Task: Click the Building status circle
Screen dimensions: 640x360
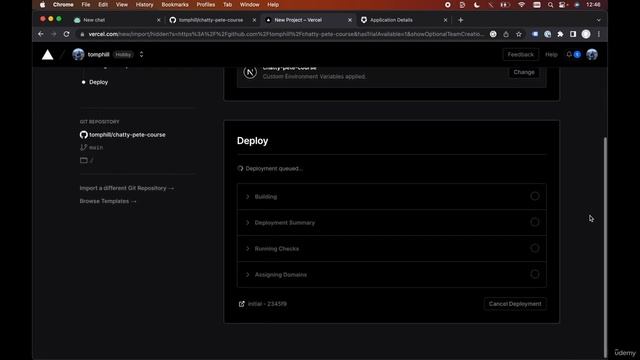Action: tap(535, 196)
